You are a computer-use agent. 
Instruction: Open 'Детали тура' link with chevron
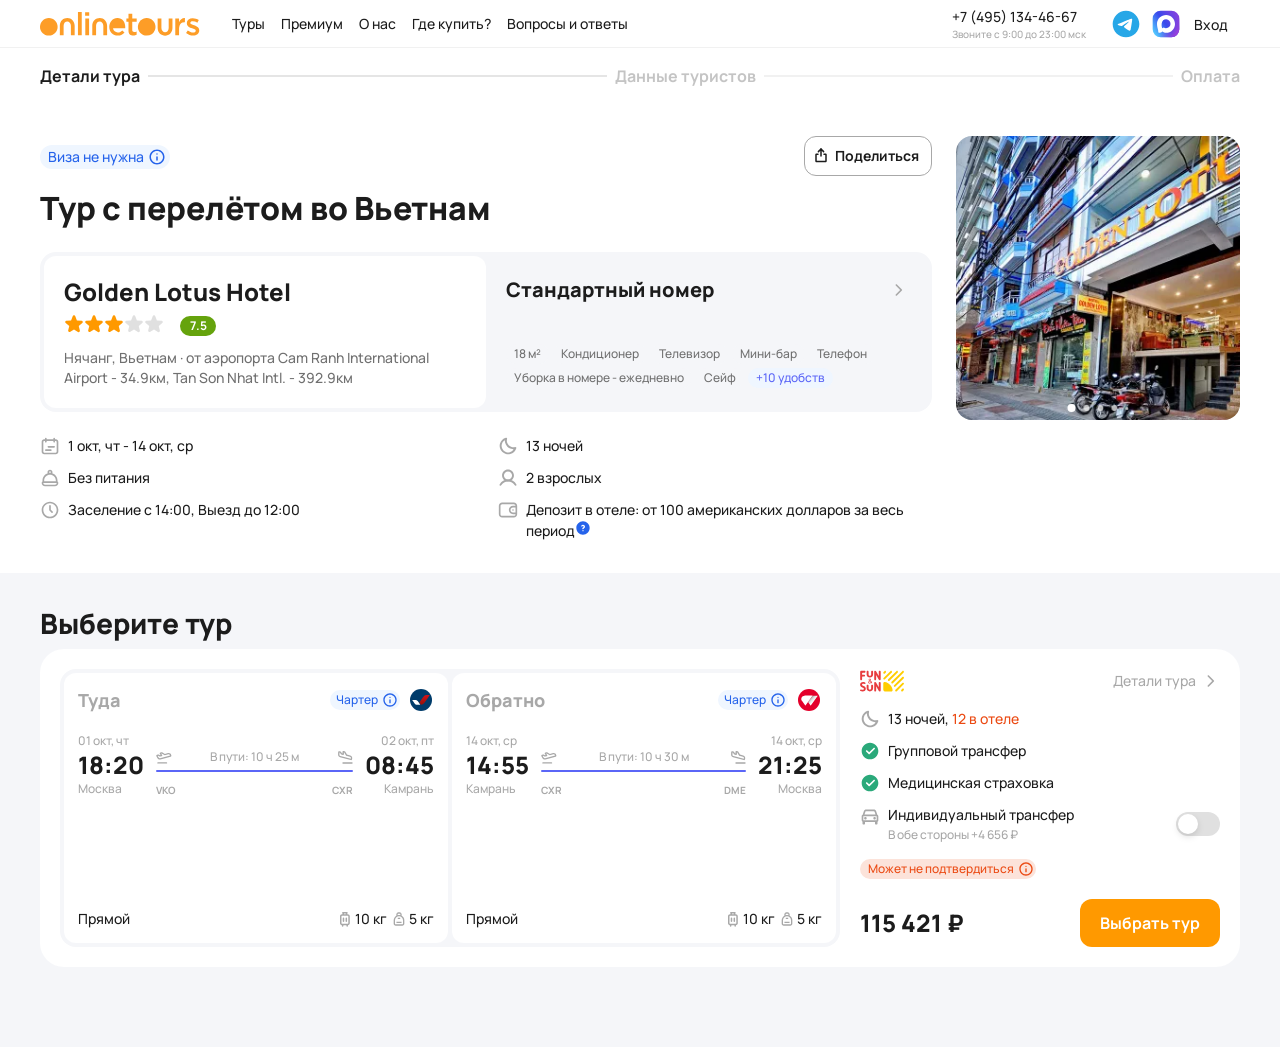[x=1165, y=681]
